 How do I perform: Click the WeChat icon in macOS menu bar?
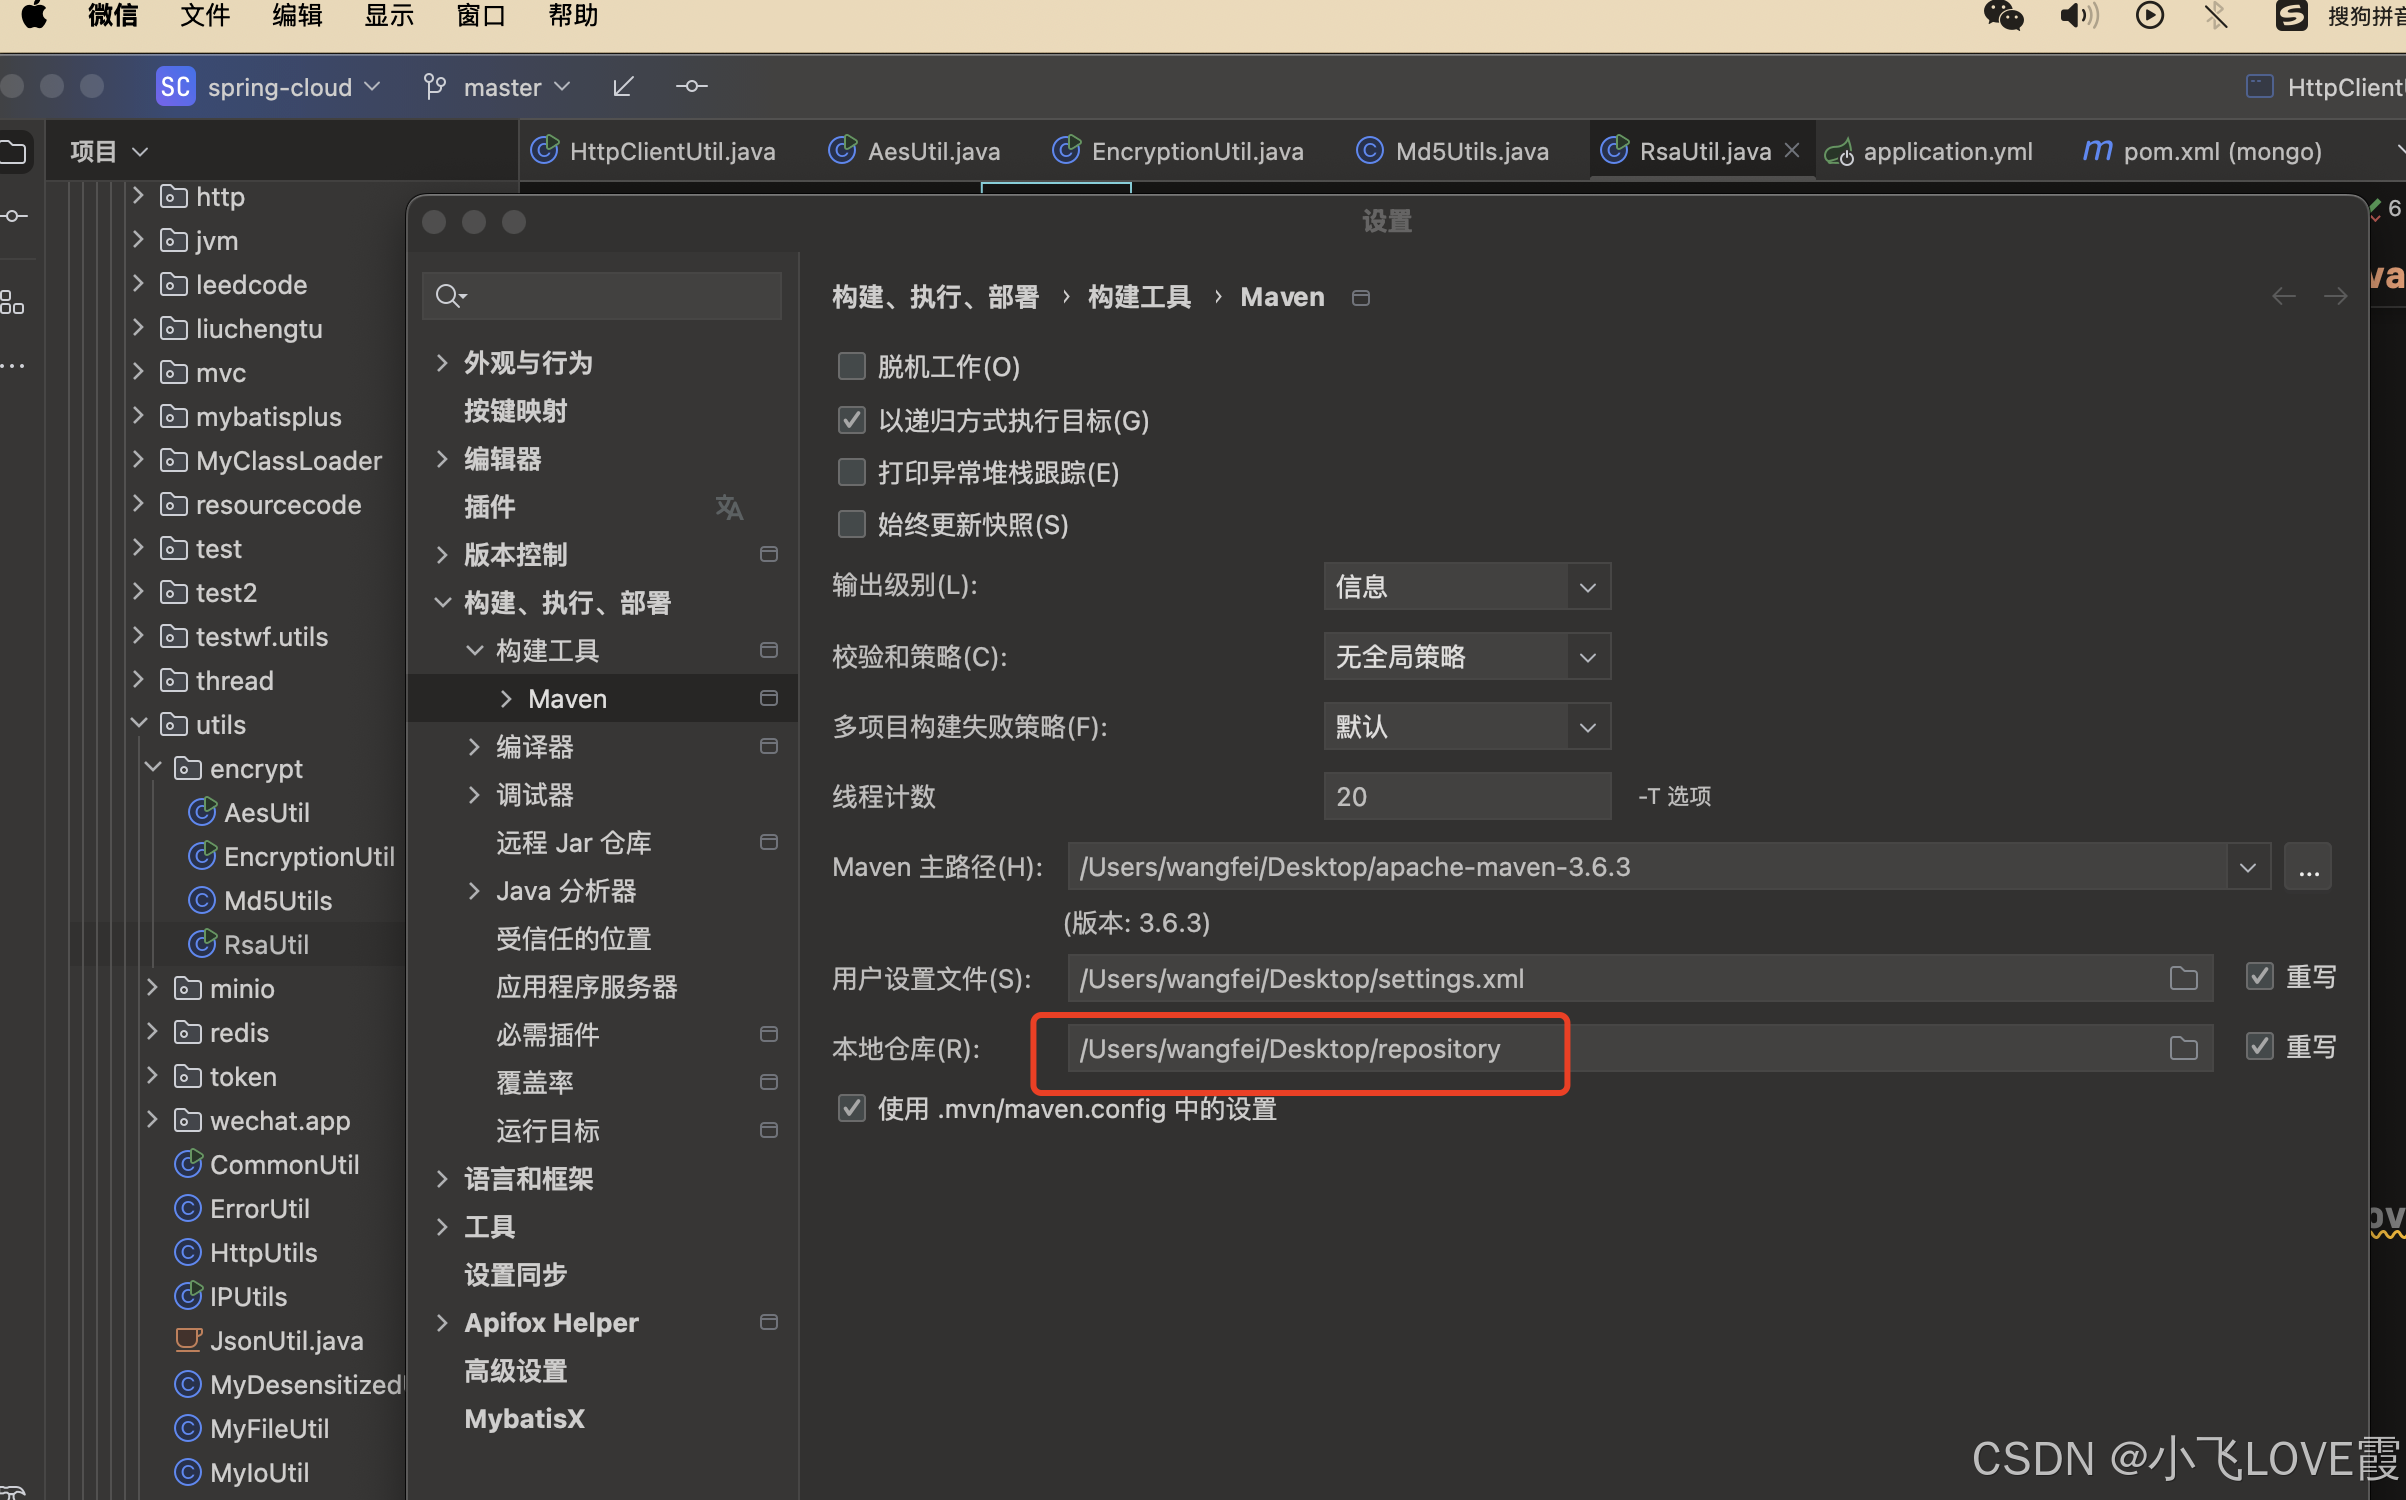tap(2003, 16)
